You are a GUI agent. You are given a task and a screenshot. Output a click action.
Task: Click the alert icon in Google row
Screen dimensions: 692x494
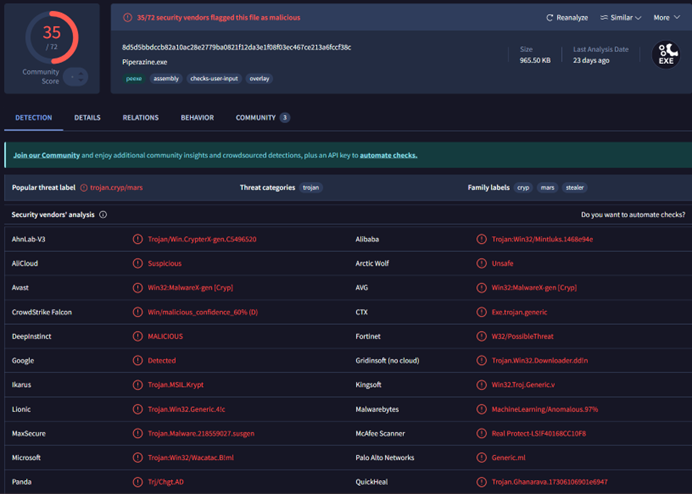(138, 361)
